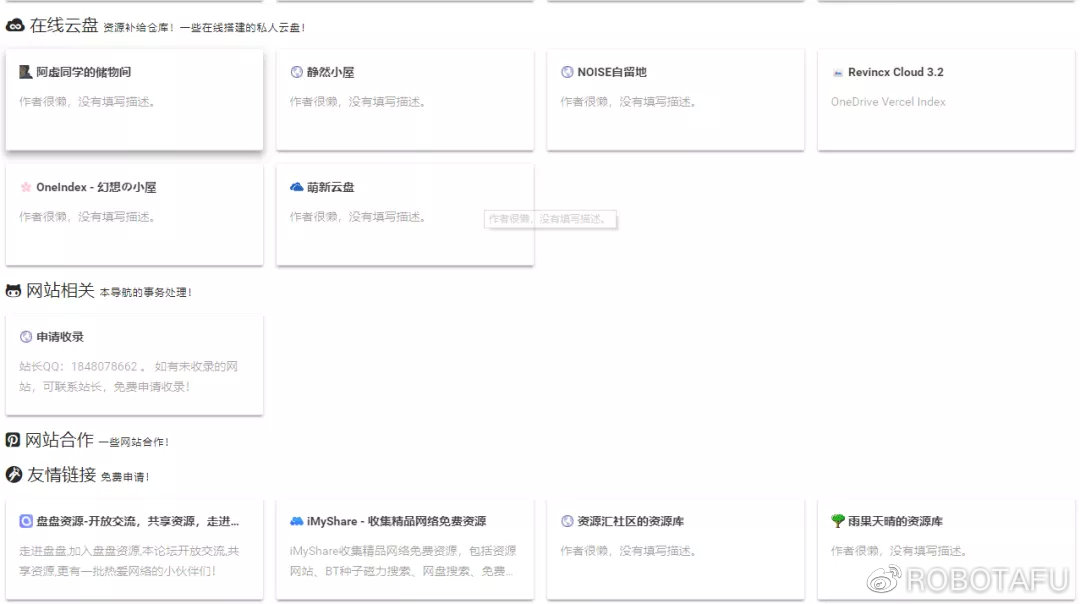Click the globe icon of NOISE自留地

coord(567,72)
